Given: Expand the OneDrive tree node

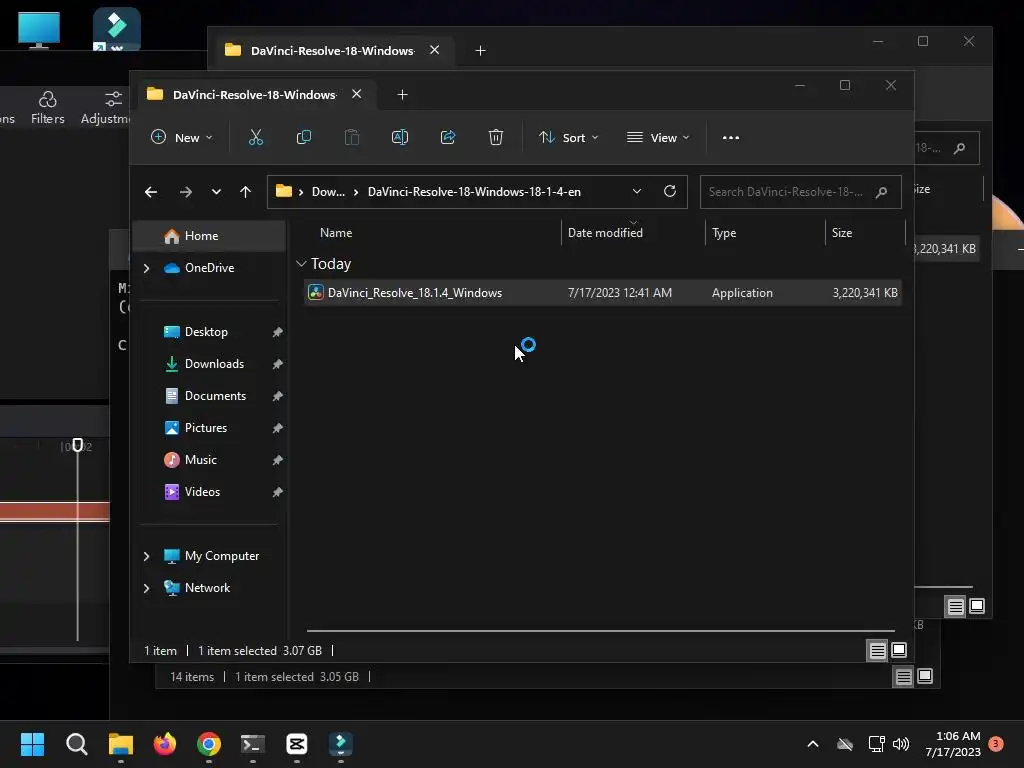Looking at the screenshot, I should click(x=146, y=268).
